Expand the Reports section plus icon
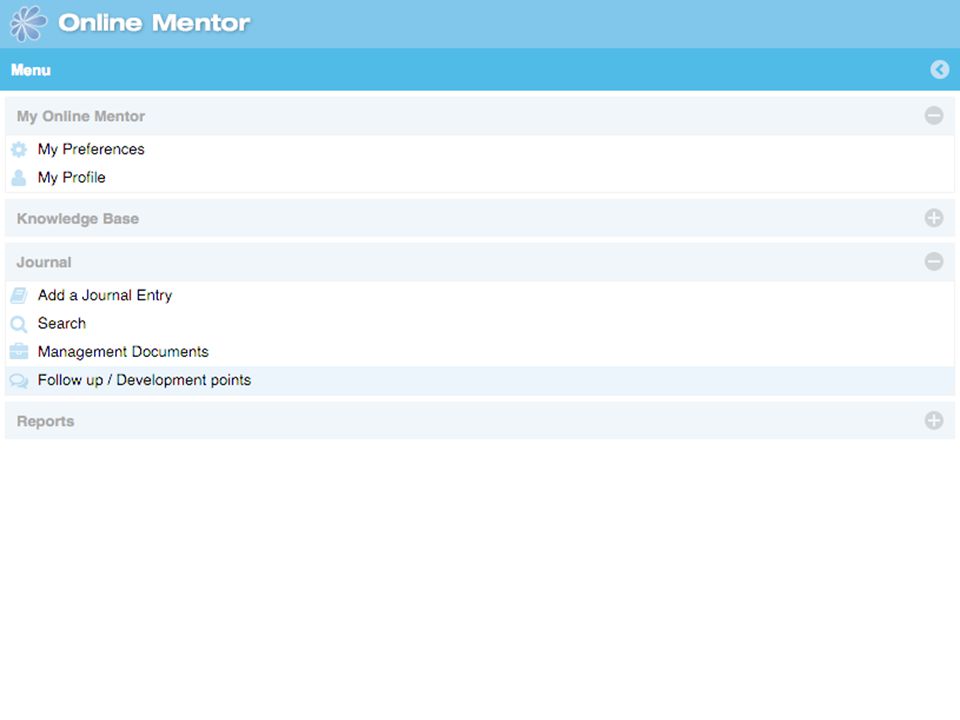Image resolution: width=960 pixels, height=720 pixels. pyautogui.click(x=934, y=420)
